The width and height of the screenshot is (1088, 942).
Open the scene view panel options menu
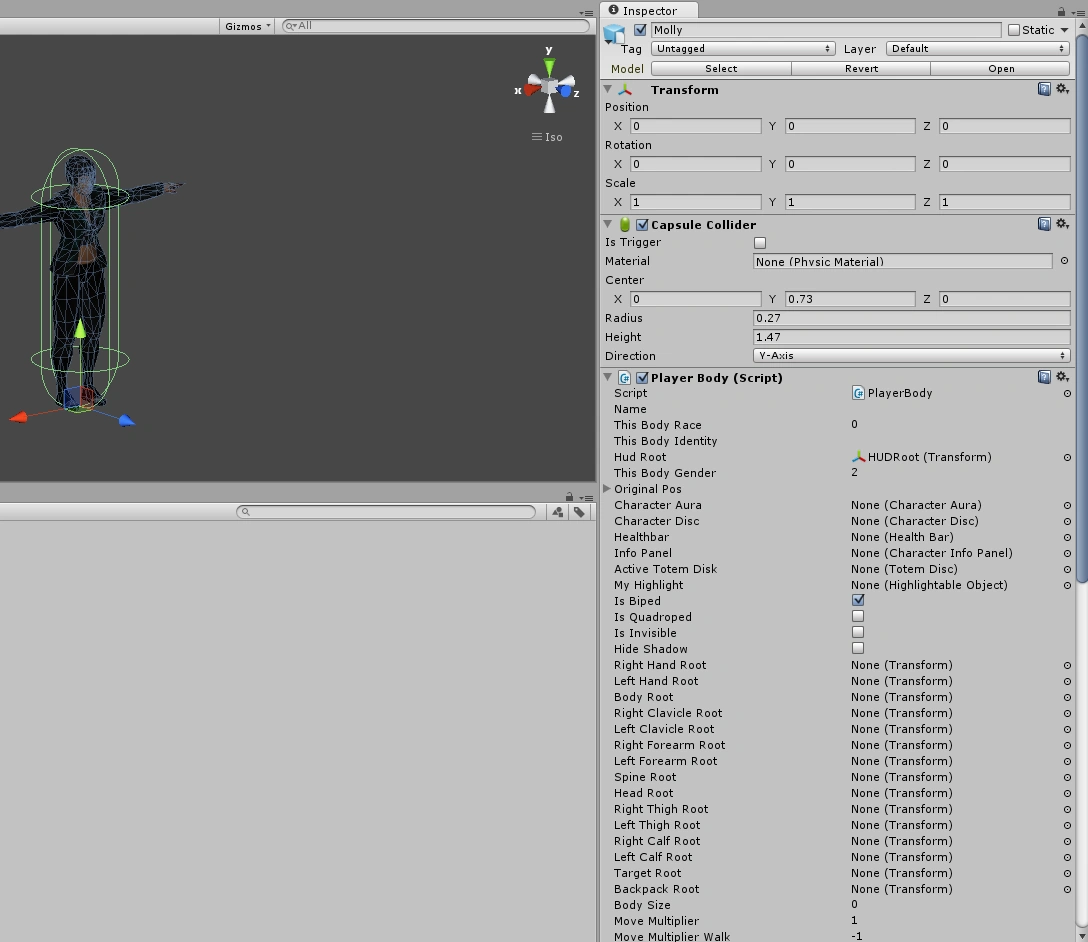coord(586,12)
